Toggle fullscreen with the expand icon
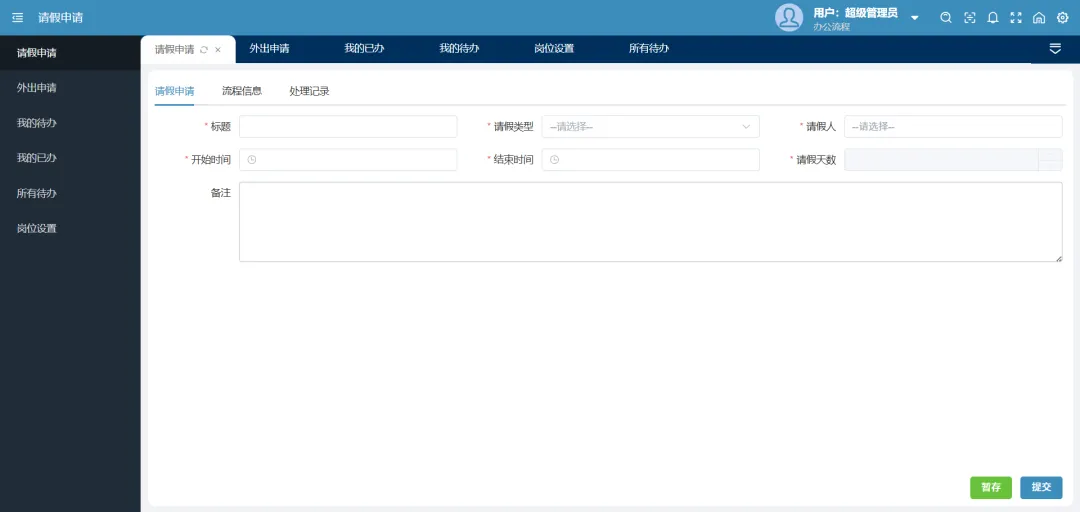The height and width of the screenshot is (512, 1080). pyautogui.click(x=1016, y=18)
